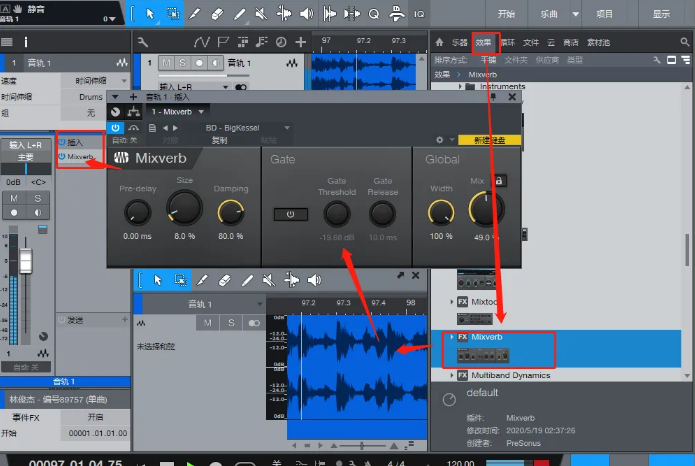This screenshot has height=466, width=695.
Task: Click the Q quantize icon
Action: point(374,14)
